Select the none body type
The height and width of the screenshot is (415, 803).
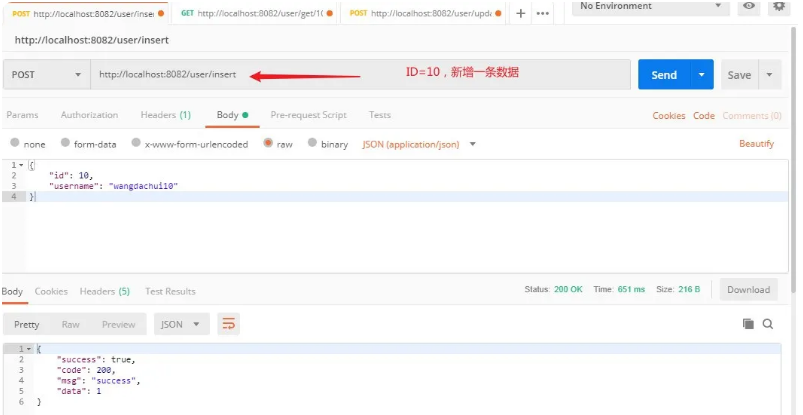(15, 143)
